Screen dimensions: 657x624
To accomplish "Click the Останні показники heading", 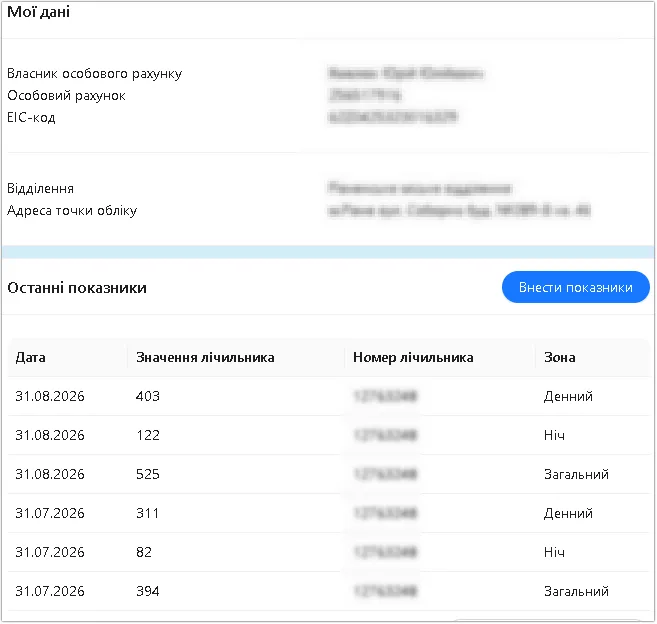I will pyautogui.click(x=77, y=288).
